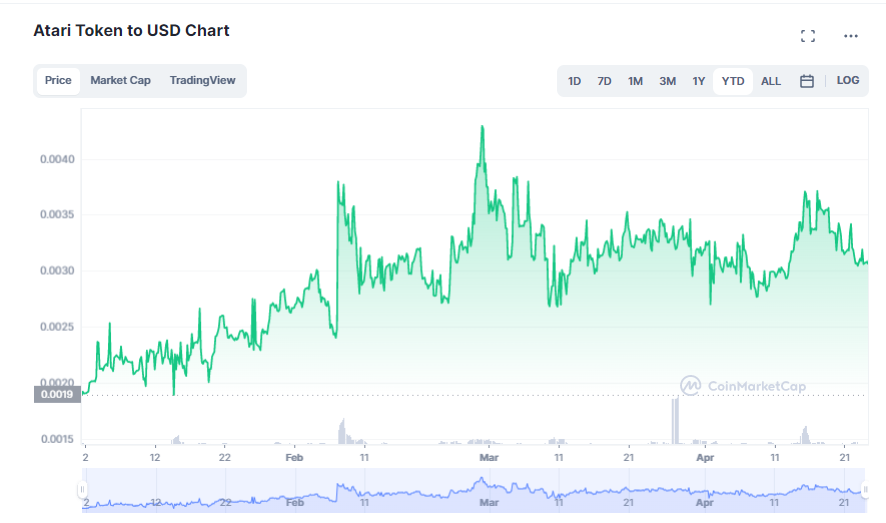This screenshot has width=886, height=523.
Task: Open the three-dot more options menu
Action: click(x=851, y=36)
